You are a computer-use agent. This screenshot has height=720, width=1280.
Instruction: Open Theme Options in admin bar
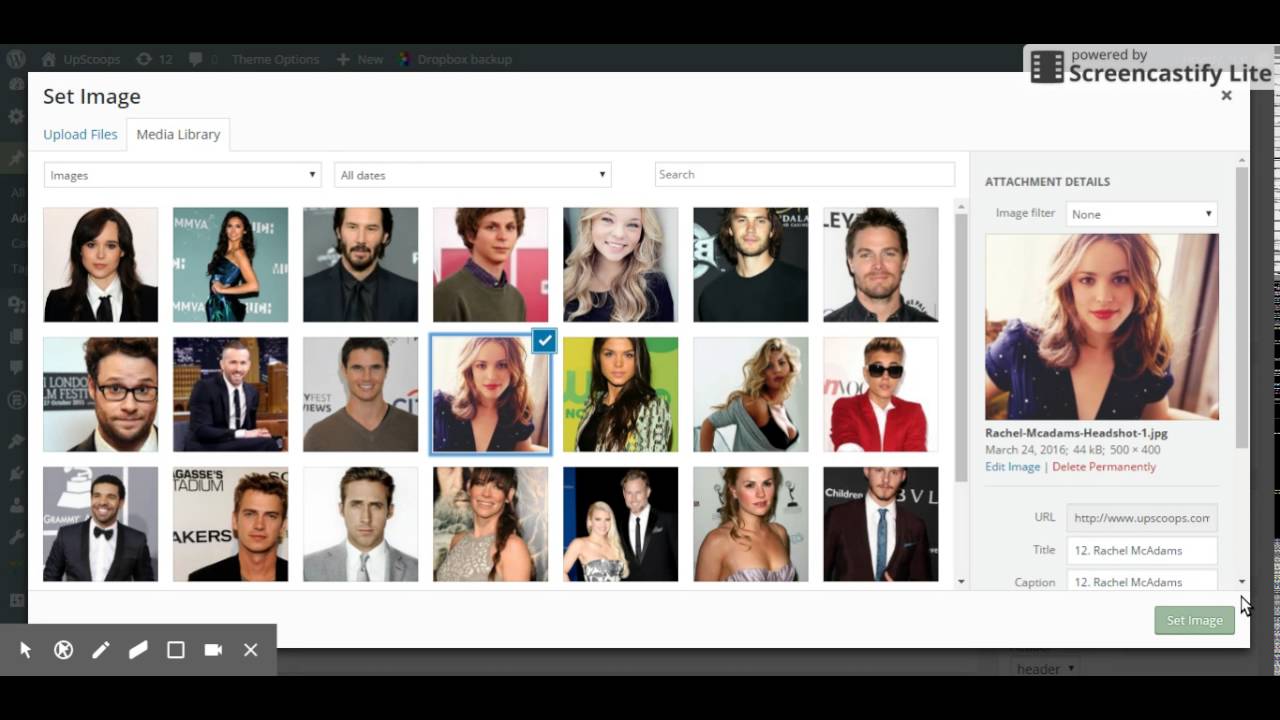(x=275, y=59)
